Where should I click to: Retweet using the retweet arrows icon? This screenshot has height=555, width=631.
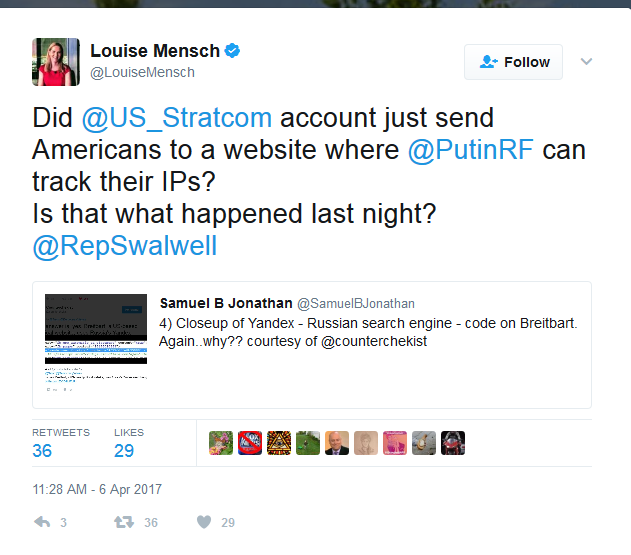coord(124,522)
